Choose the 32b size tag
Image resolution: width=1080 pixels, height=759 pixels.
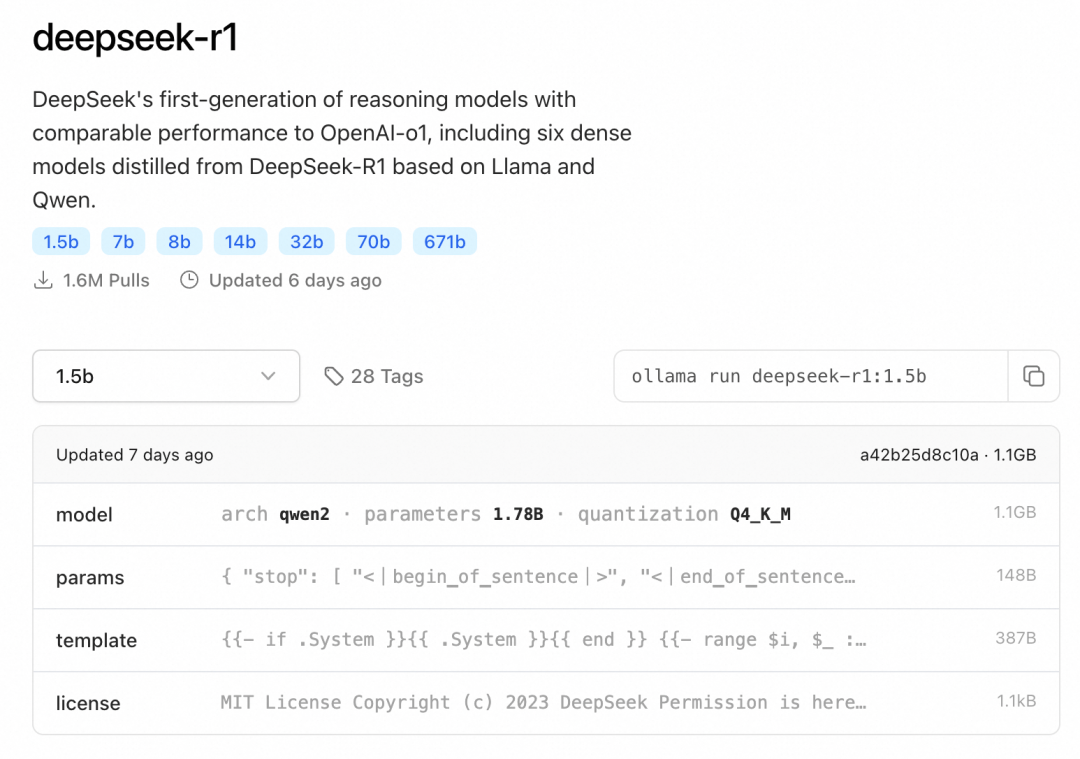(x=307, y=241)
